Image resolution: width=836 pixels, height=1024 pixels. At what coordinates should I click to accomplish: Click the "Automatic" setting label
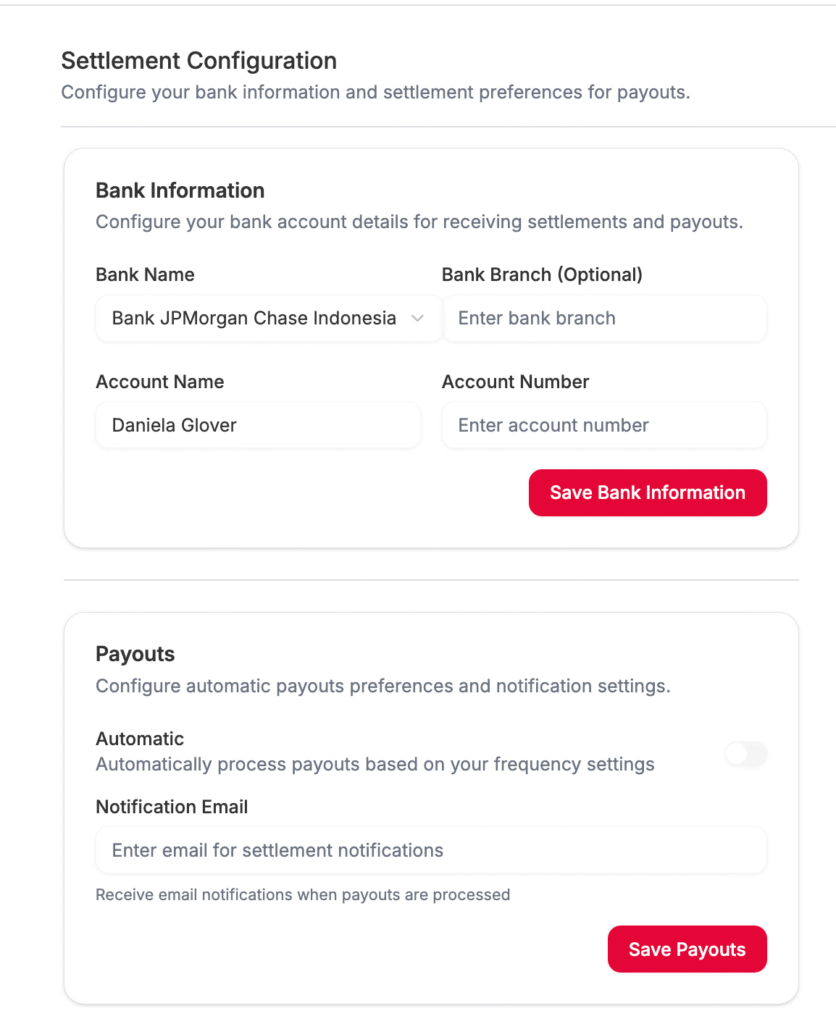point(140,738)
